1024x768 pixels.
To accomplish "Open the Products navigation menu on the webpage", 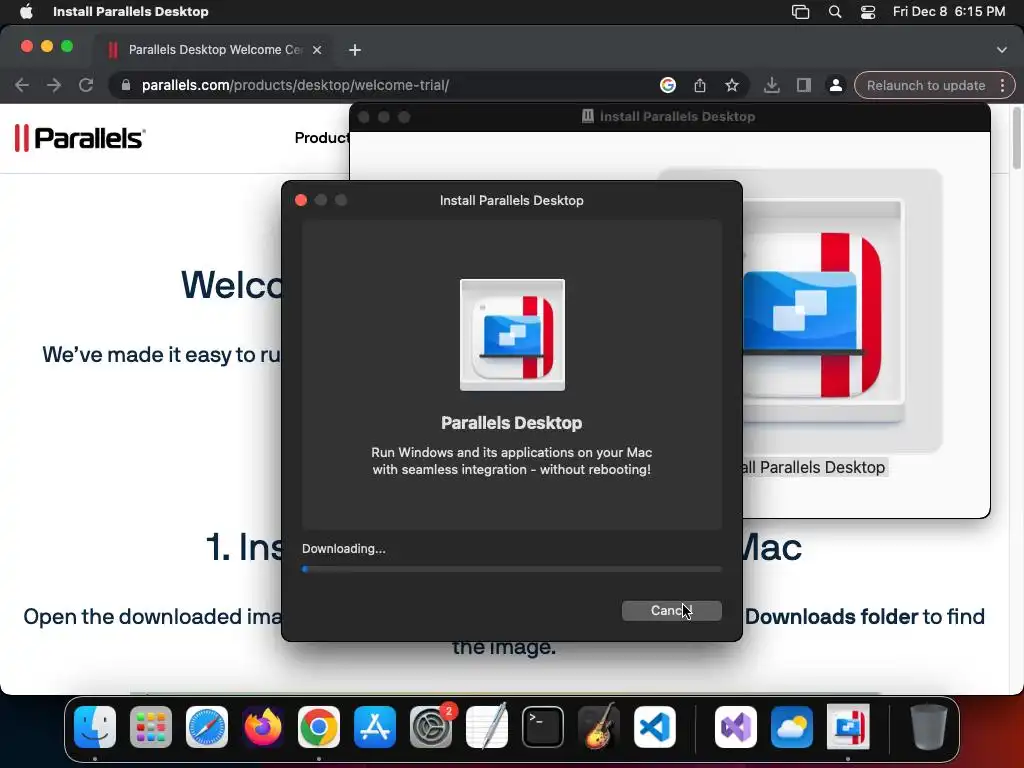I will [x=321, y=138].
